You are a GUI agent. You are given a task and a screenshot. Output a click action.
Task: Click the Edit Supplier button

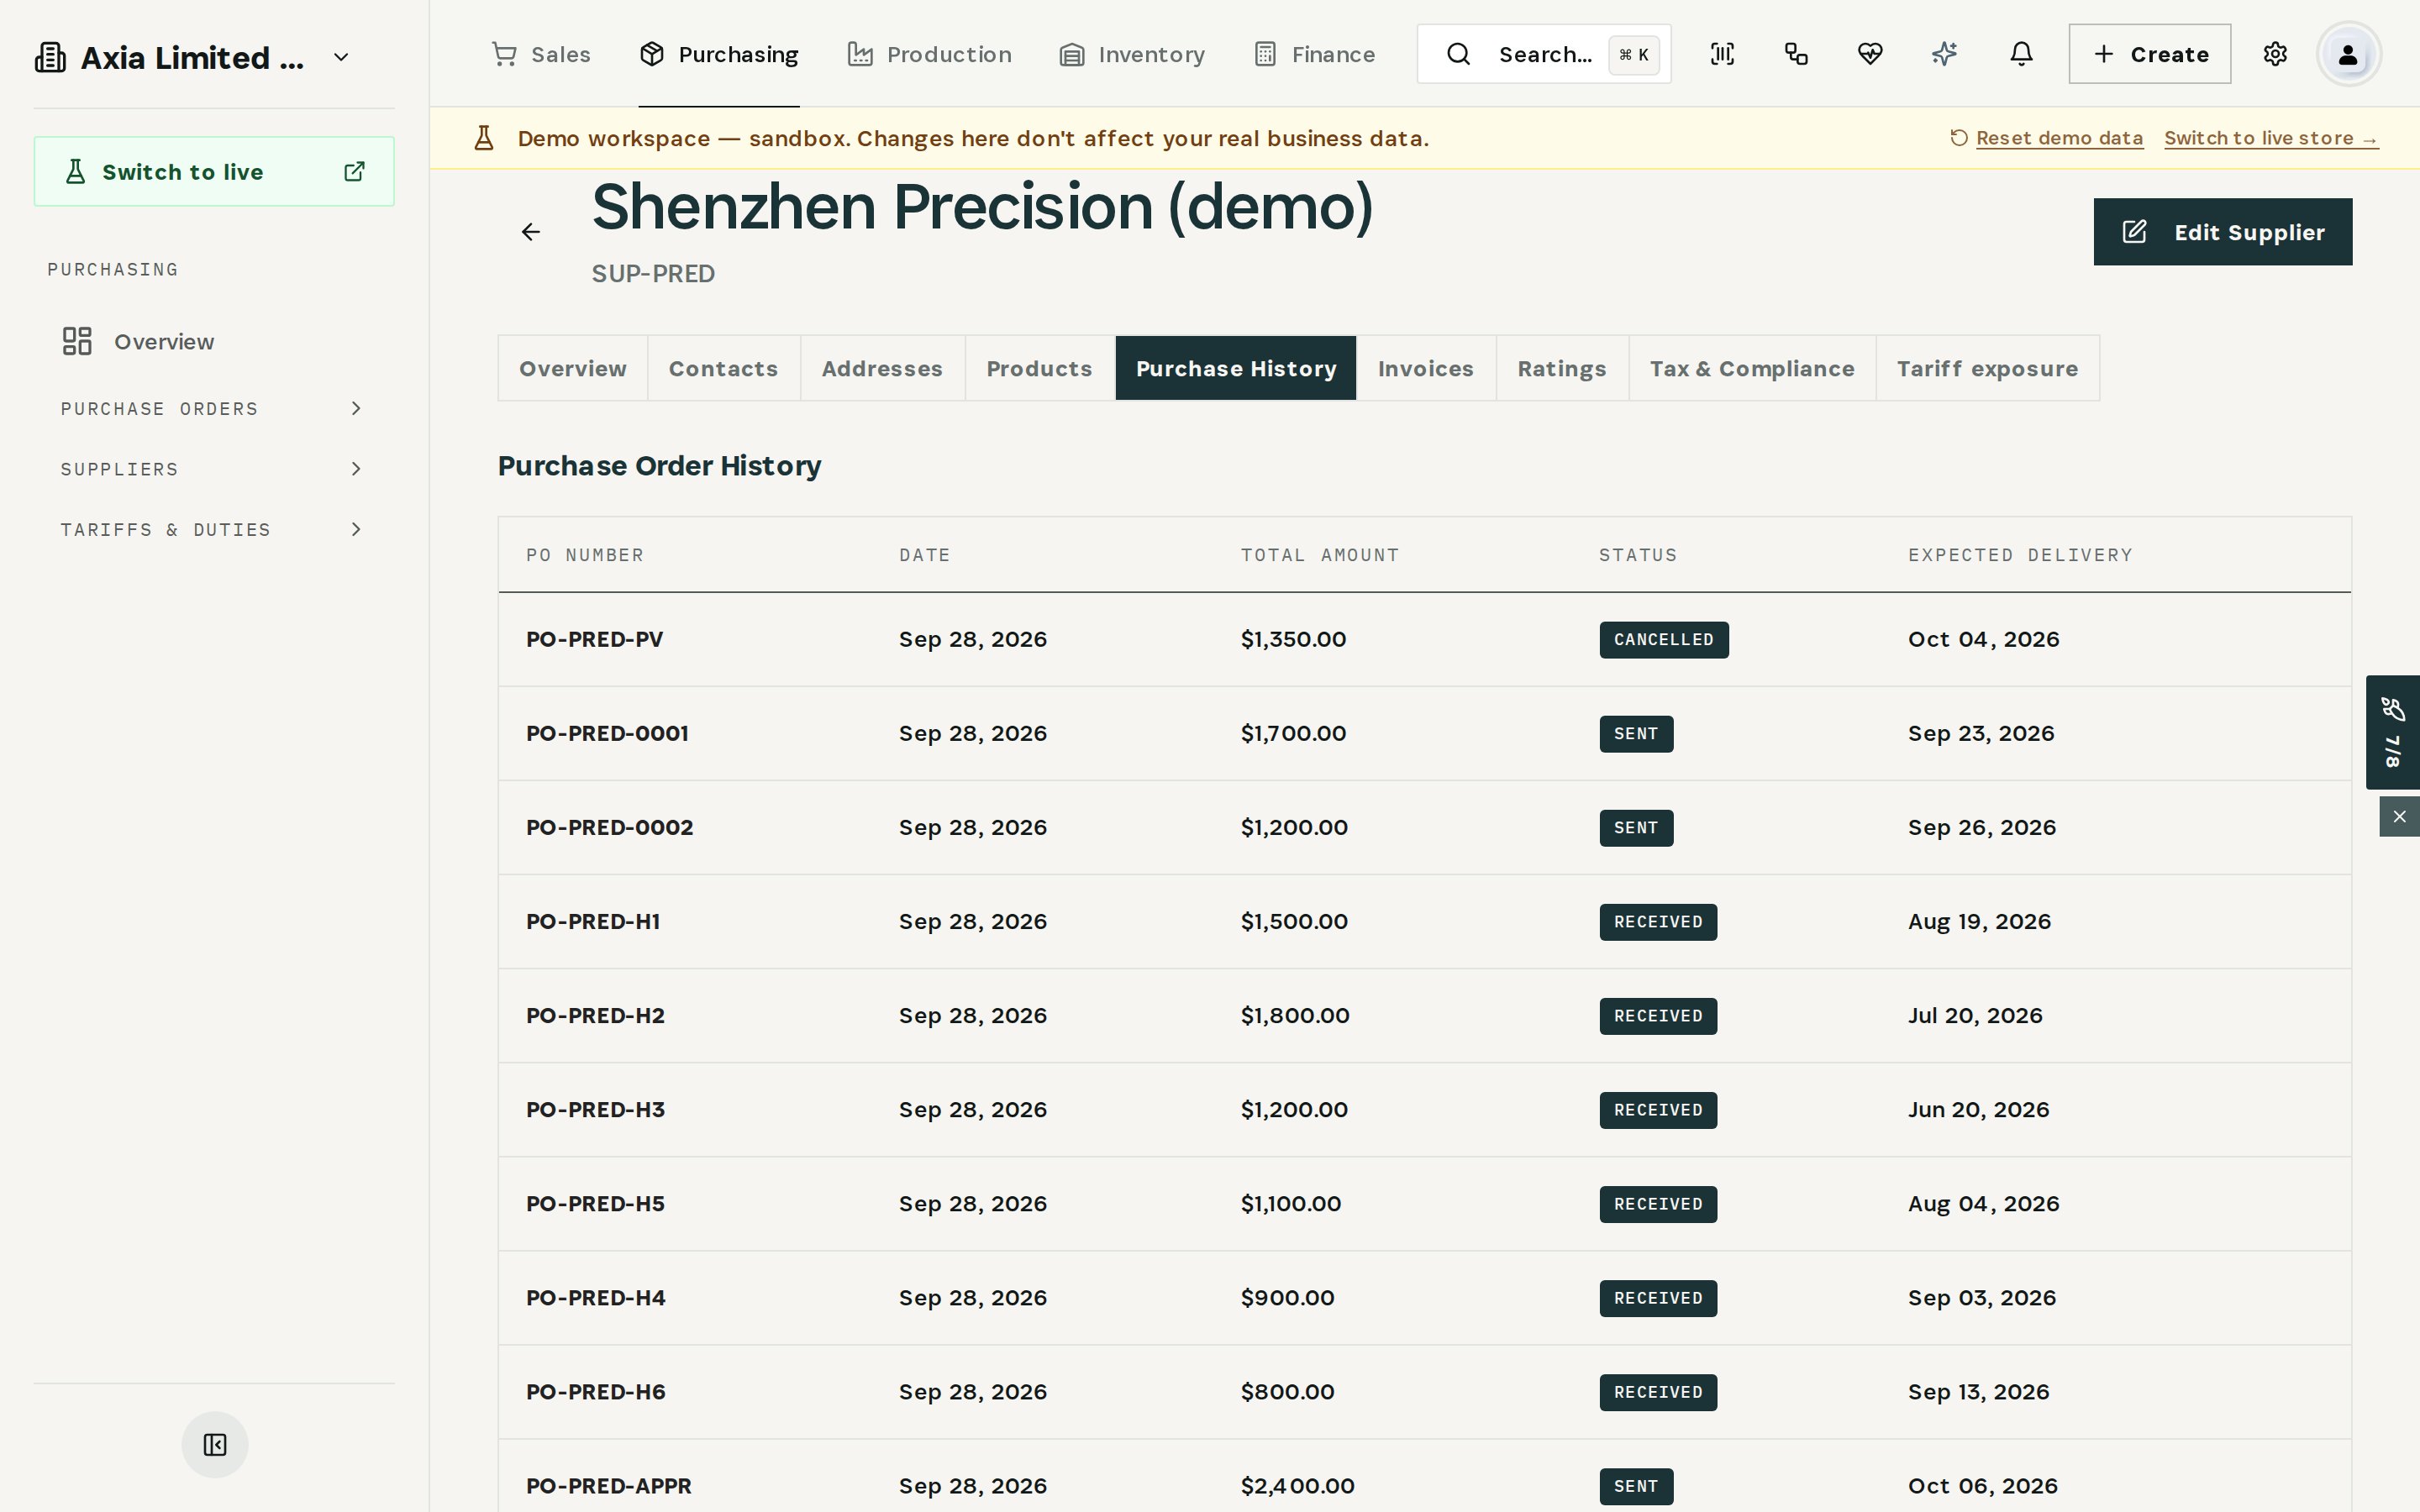[2222, 232]
